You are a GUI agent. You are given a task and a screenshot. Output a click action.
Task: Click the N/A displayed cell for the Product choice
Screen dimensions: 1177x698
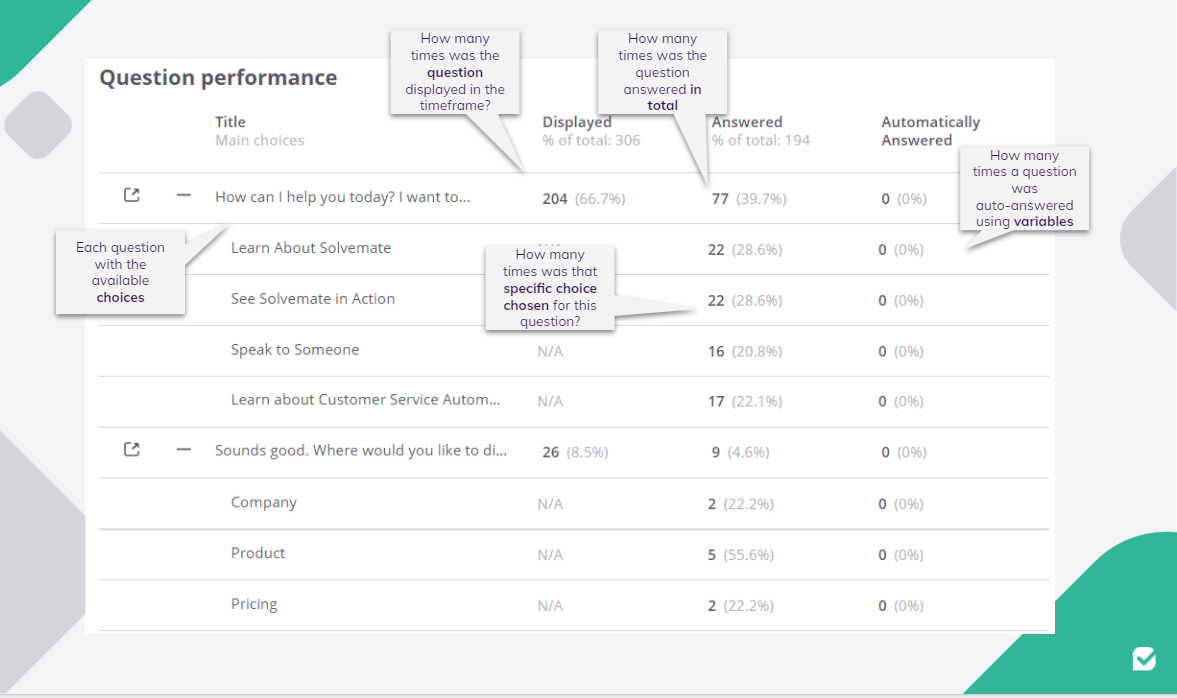pyautogui.click(x=550, y=555)
